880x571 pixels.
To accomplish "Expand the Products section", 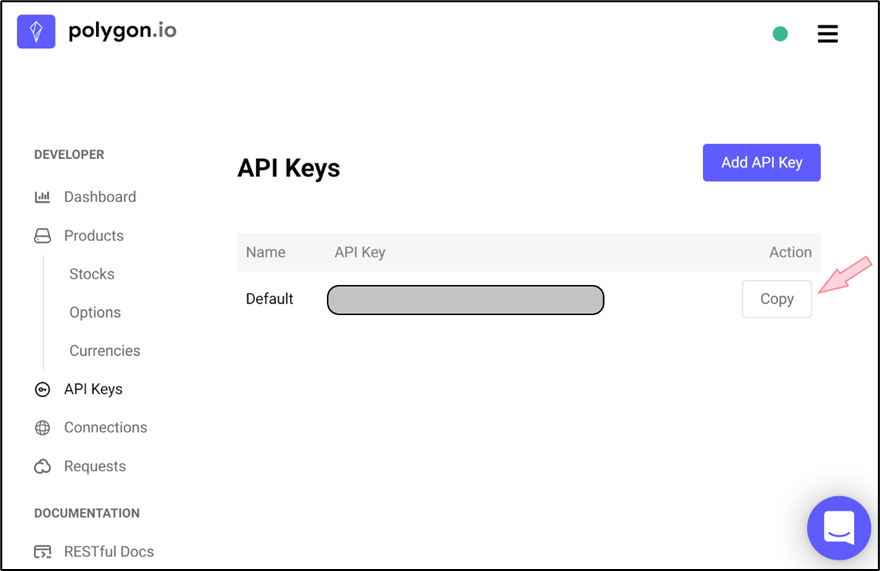I will tap(94, 236).
